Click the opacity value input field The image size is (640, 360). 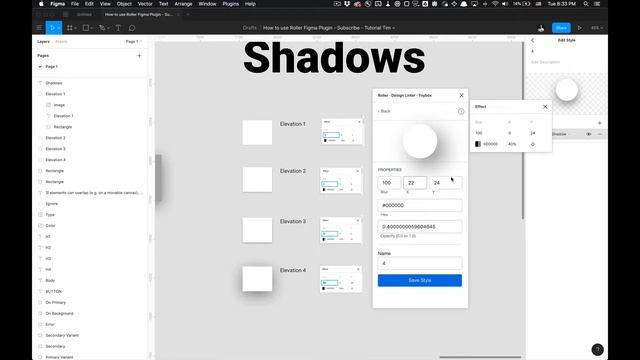point(420,227)
